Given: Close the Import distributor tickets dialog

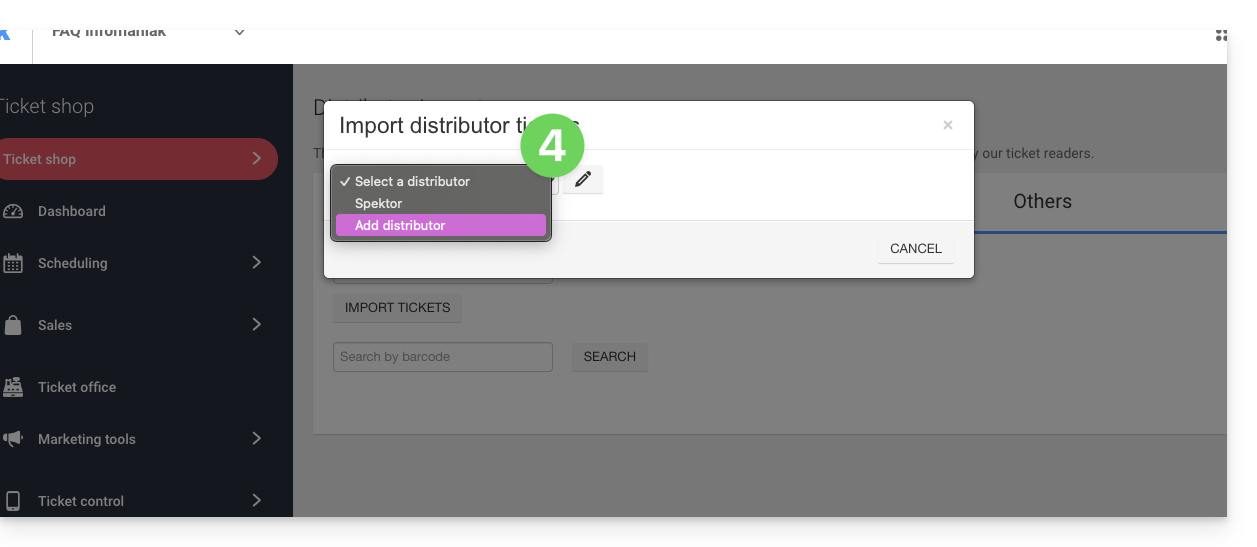Looking at the screenshot, I should click(947, 125).
